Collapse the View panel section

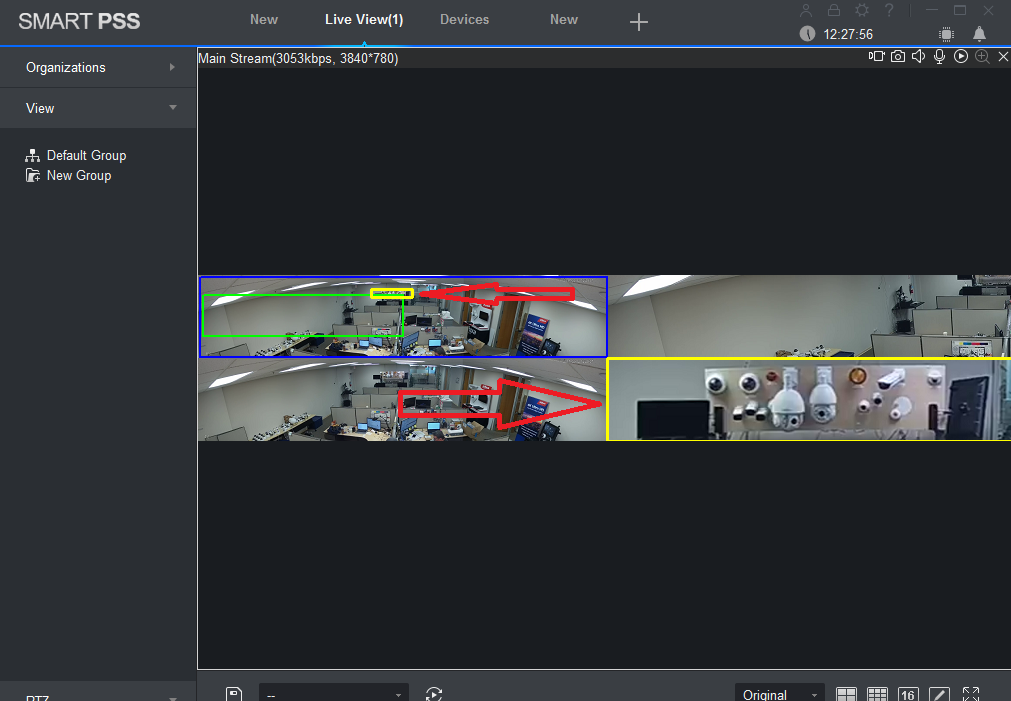coord(98,108)
